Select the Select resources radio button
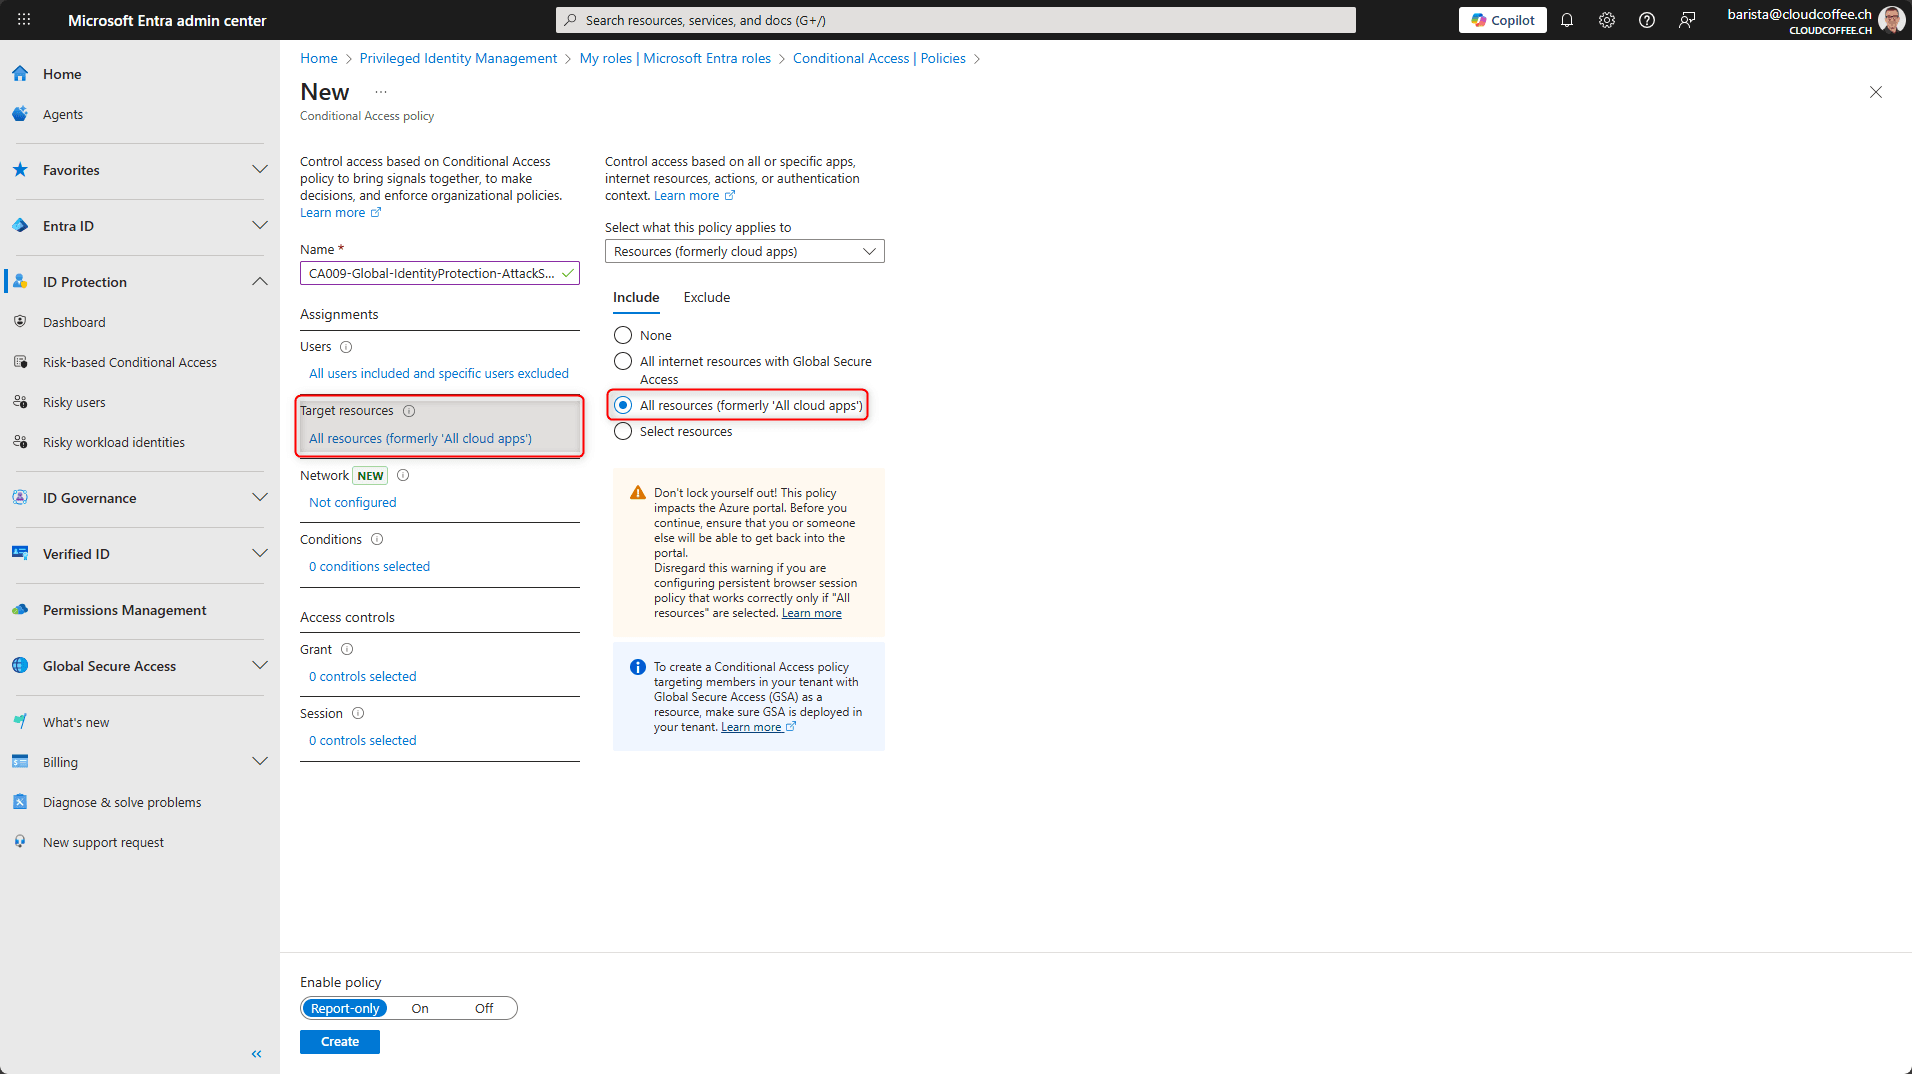The height and width of the screenshot is (1074, 1912). [x=623, y=431]
